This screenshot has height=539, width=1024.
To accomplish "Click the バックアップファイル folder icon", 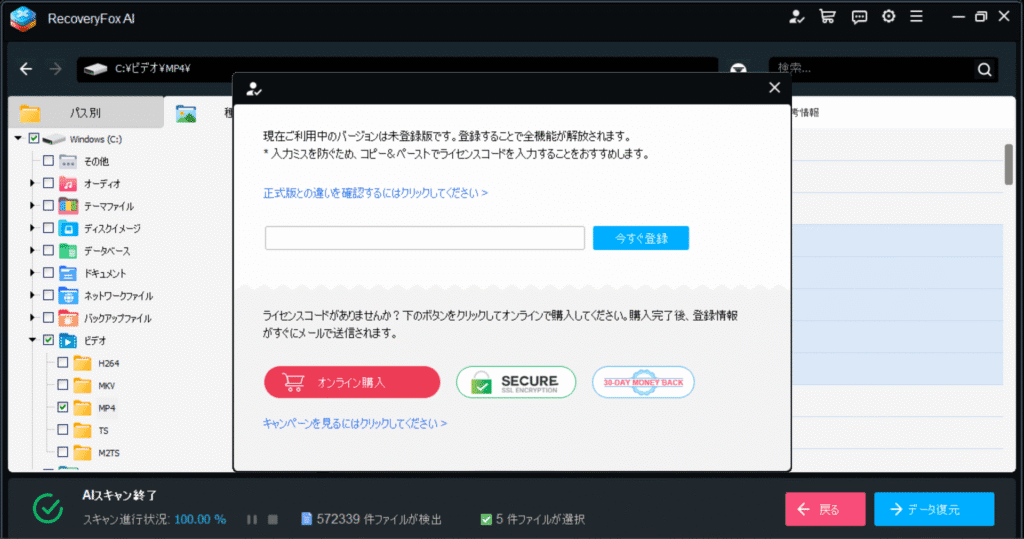I will coord(68,318).
